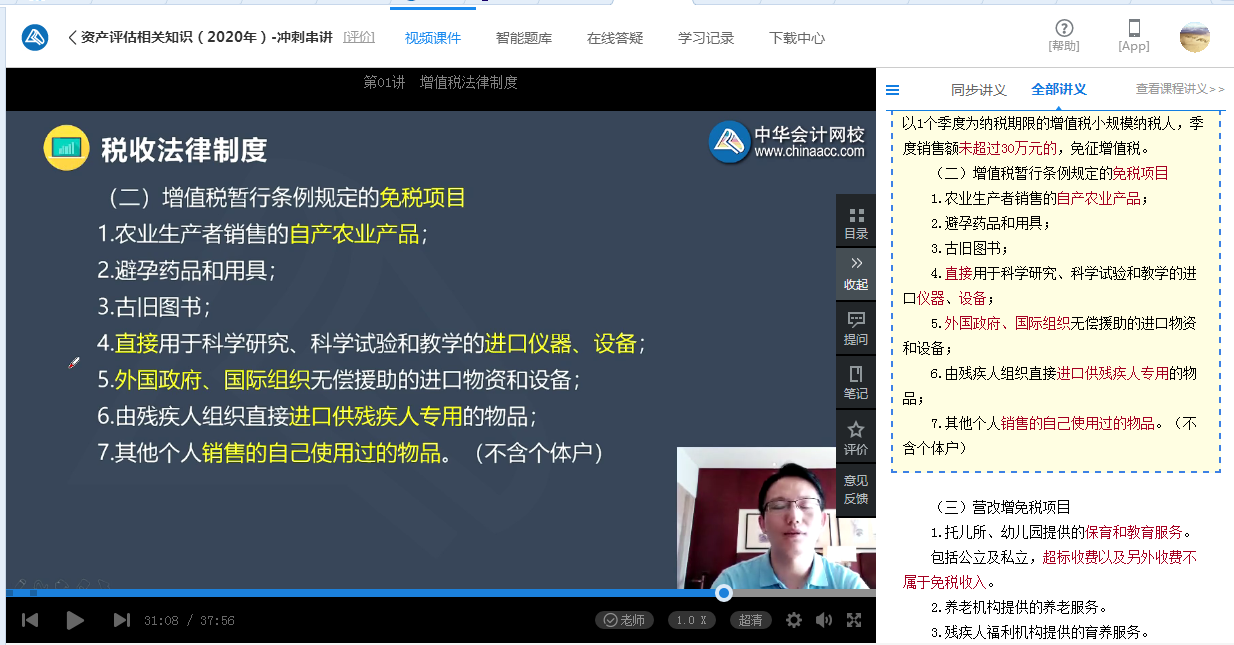
Task: Skip to previous video
Action: tap(30, 620)
